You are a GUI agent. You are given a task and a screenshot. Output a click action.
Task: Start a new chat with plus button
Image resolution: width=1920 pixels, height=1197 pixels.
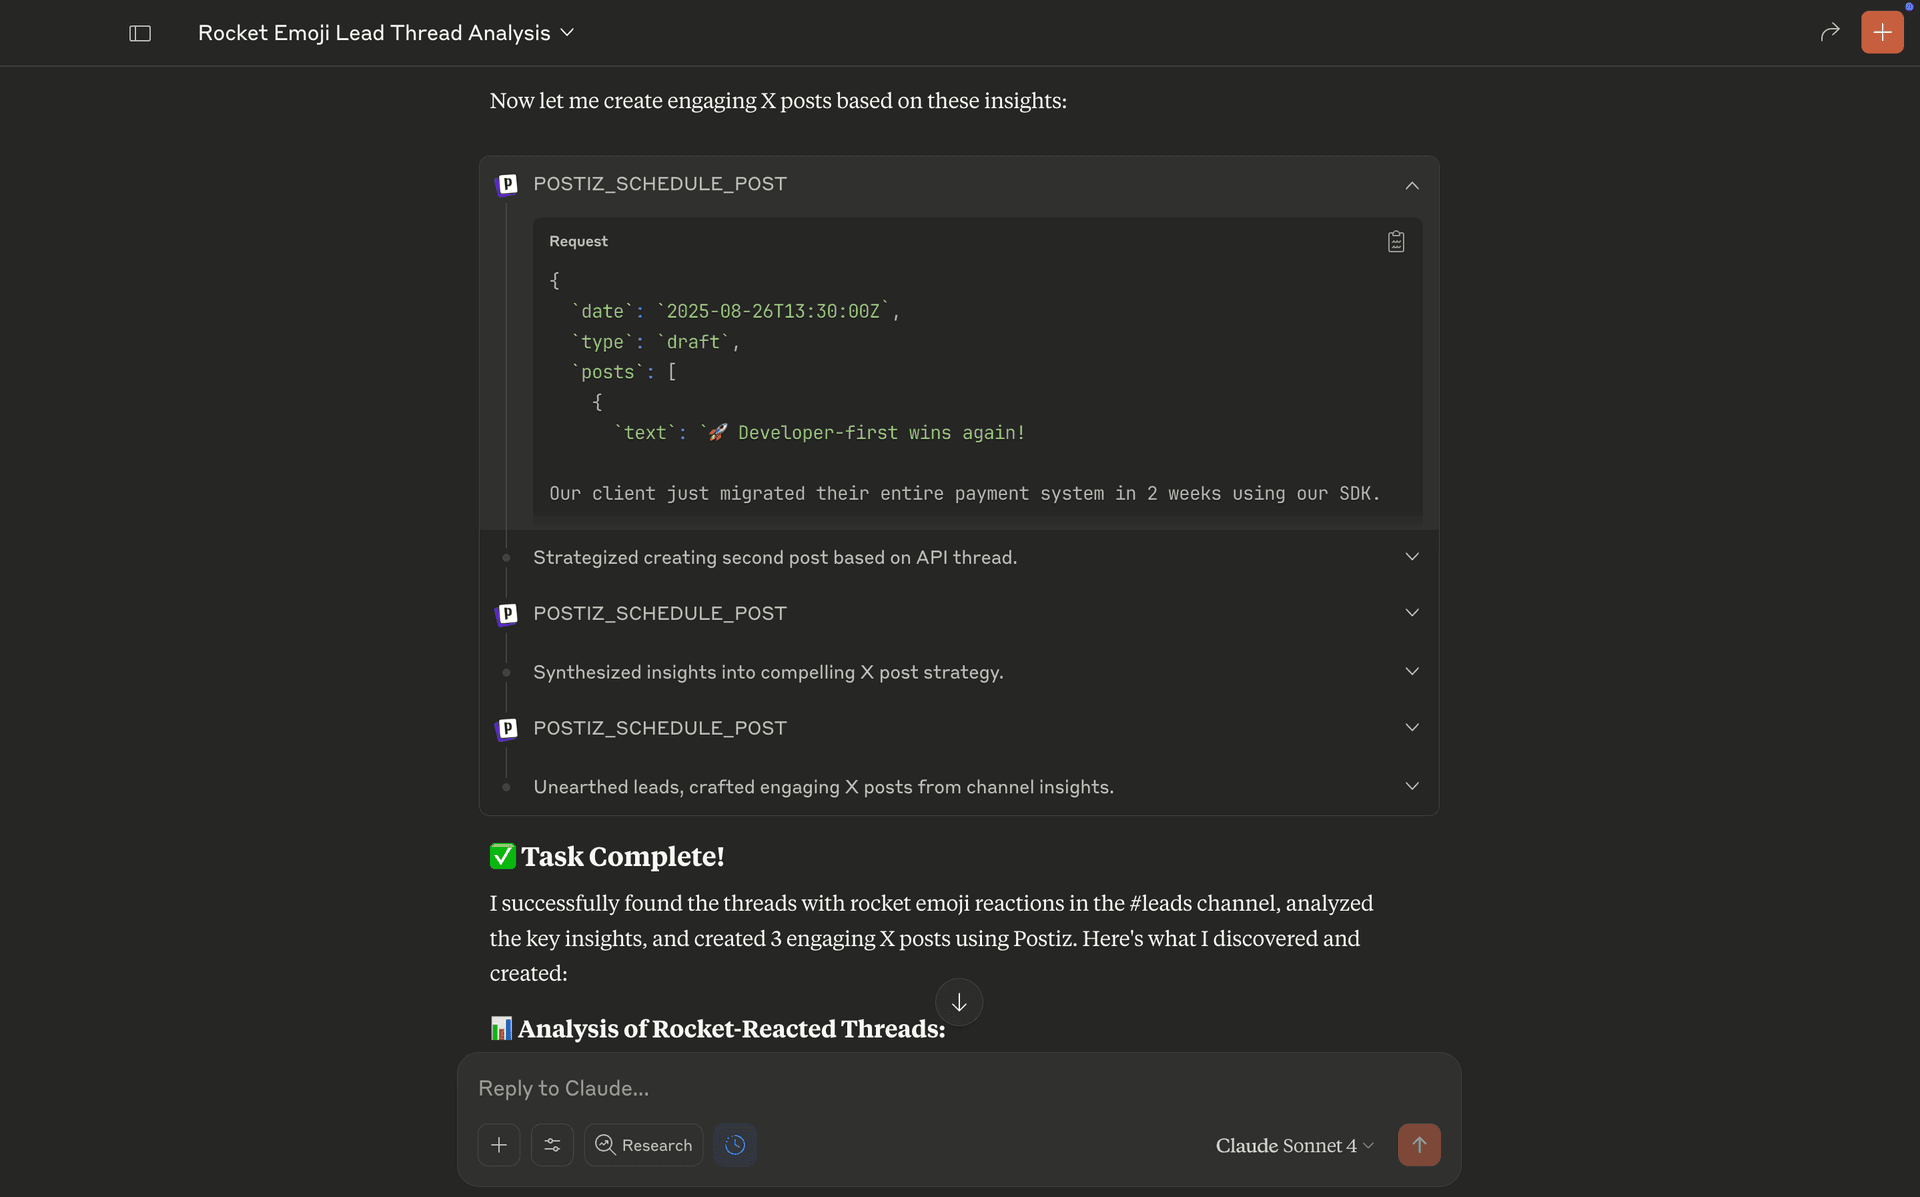pyautogui.click(x=1881, y=32)
